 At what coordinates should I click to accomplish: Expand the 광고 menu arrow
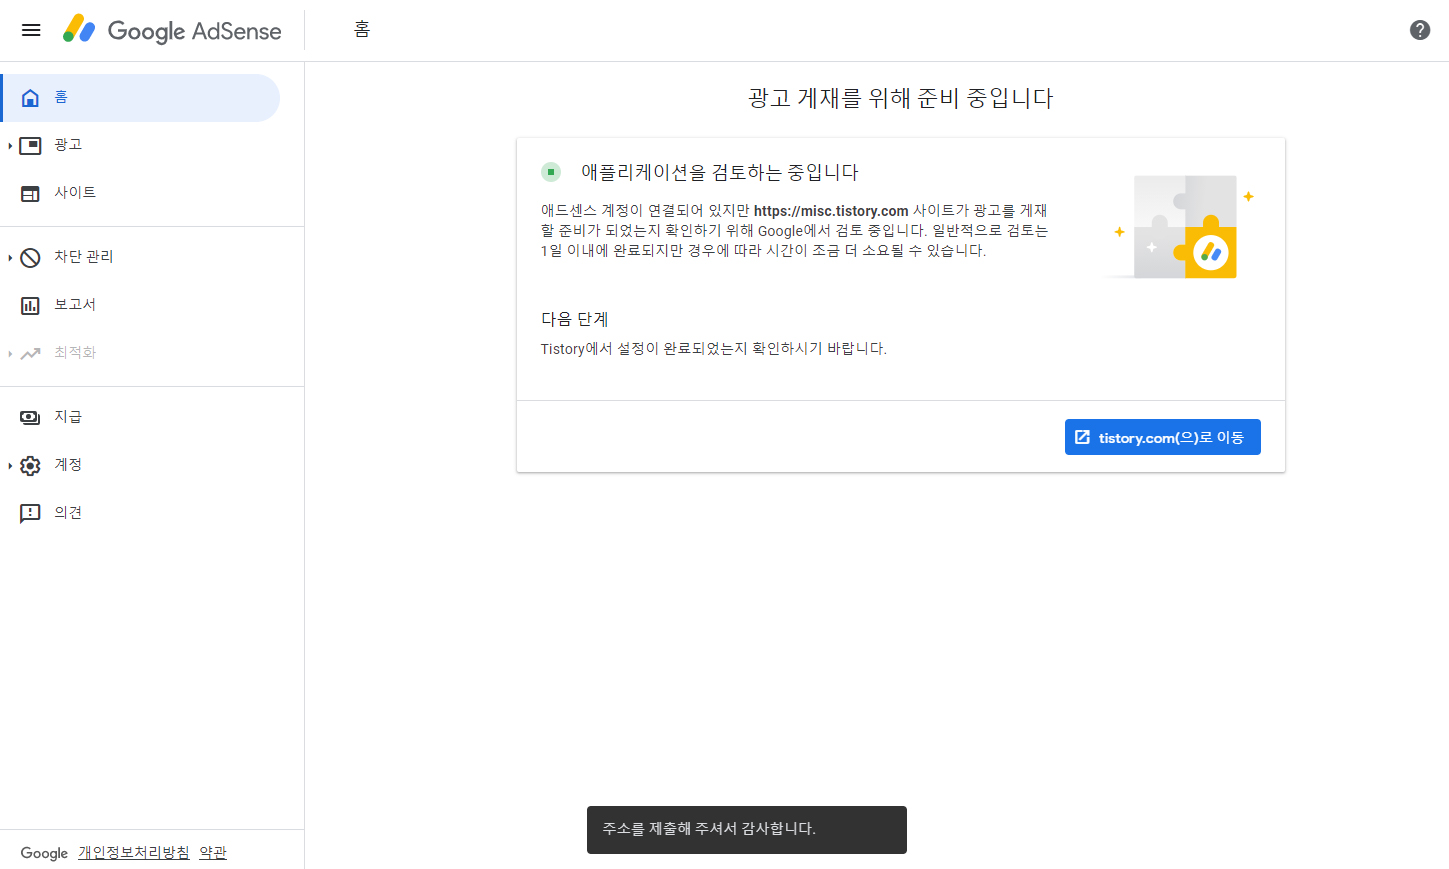coord(10,146)
